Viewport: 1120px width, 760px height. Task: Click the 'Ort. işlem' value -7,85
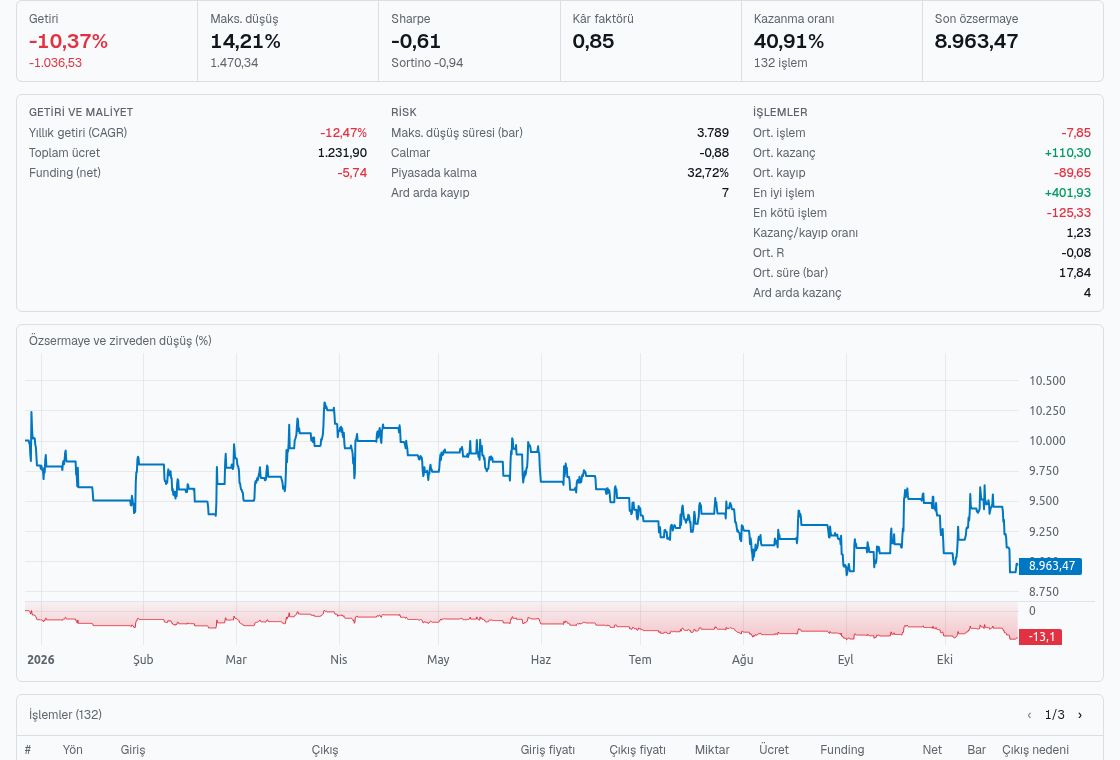(x=1076, y=133)
